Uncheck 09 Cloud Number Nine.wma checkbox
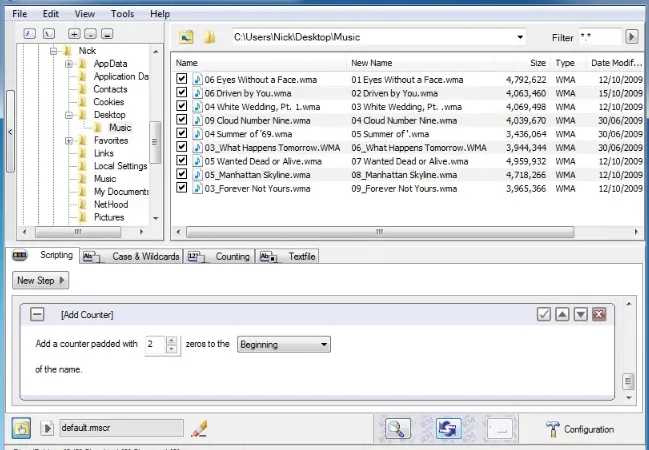Viewport: 649px width, 450px height. [182, 120]
